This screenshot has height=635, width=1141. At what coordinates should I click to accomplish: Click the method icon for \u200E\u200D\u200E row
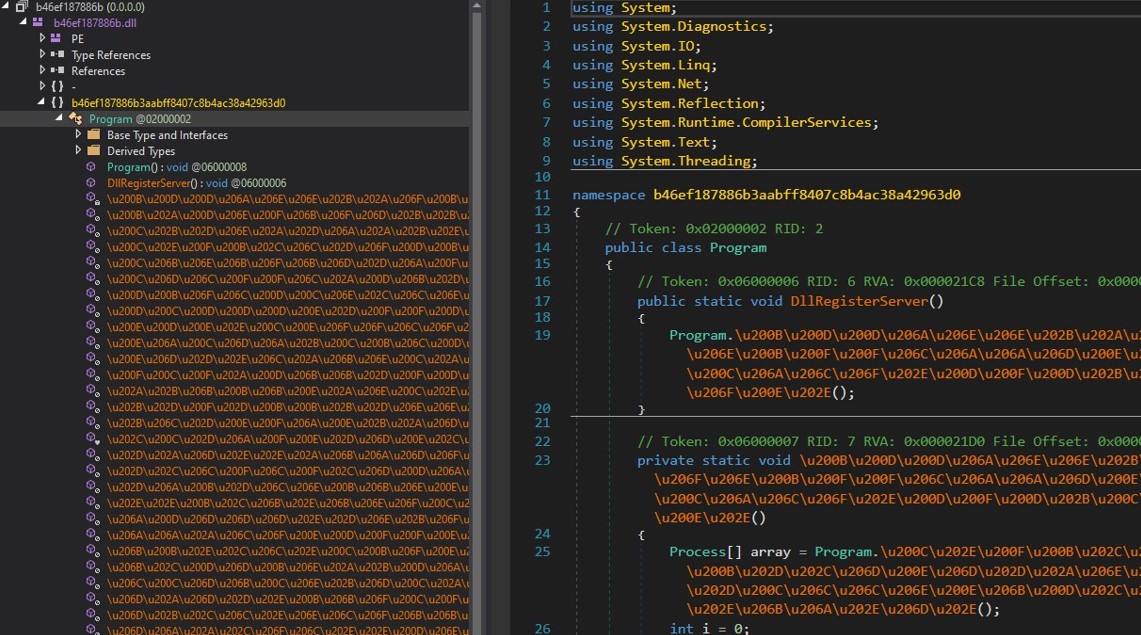click(92, 327)
